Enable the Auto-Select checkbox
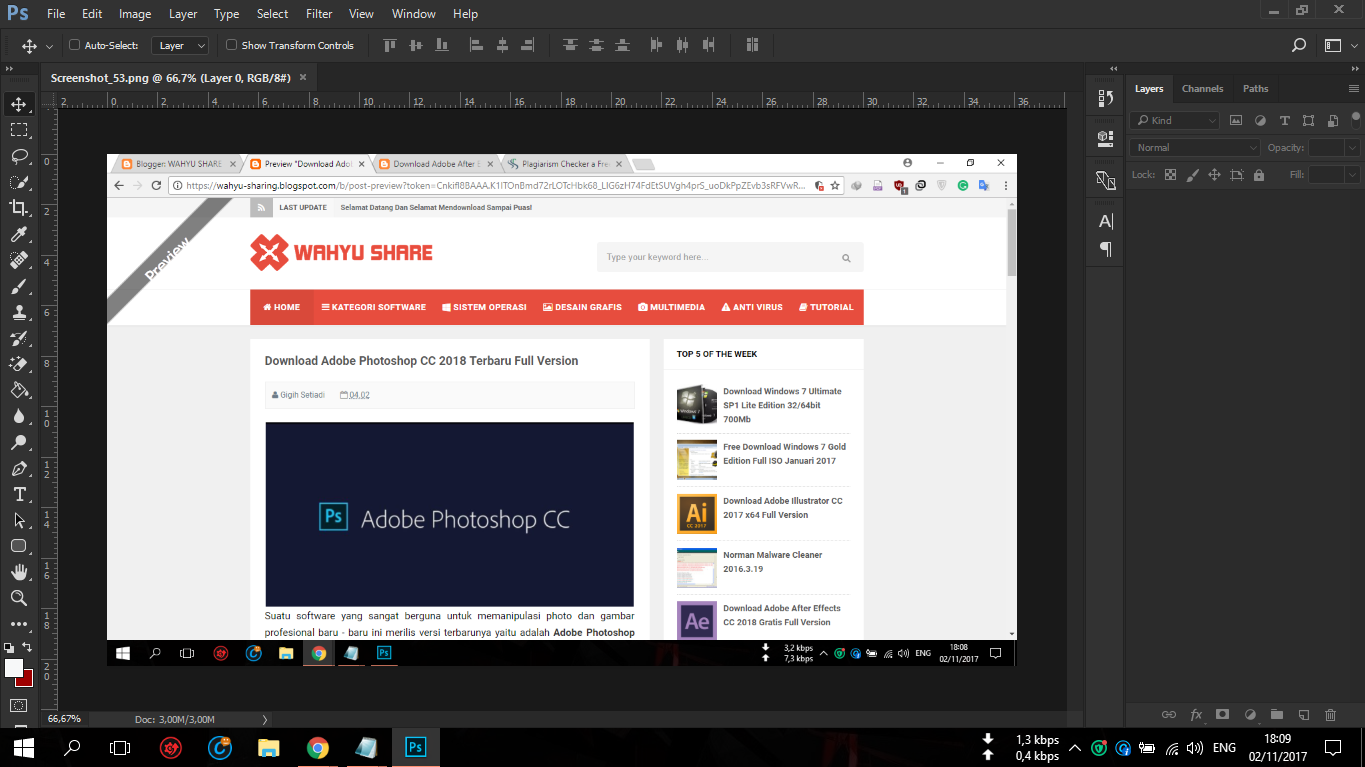The height and width of the screenshot is (767, 1365). [x=74, y=45]
